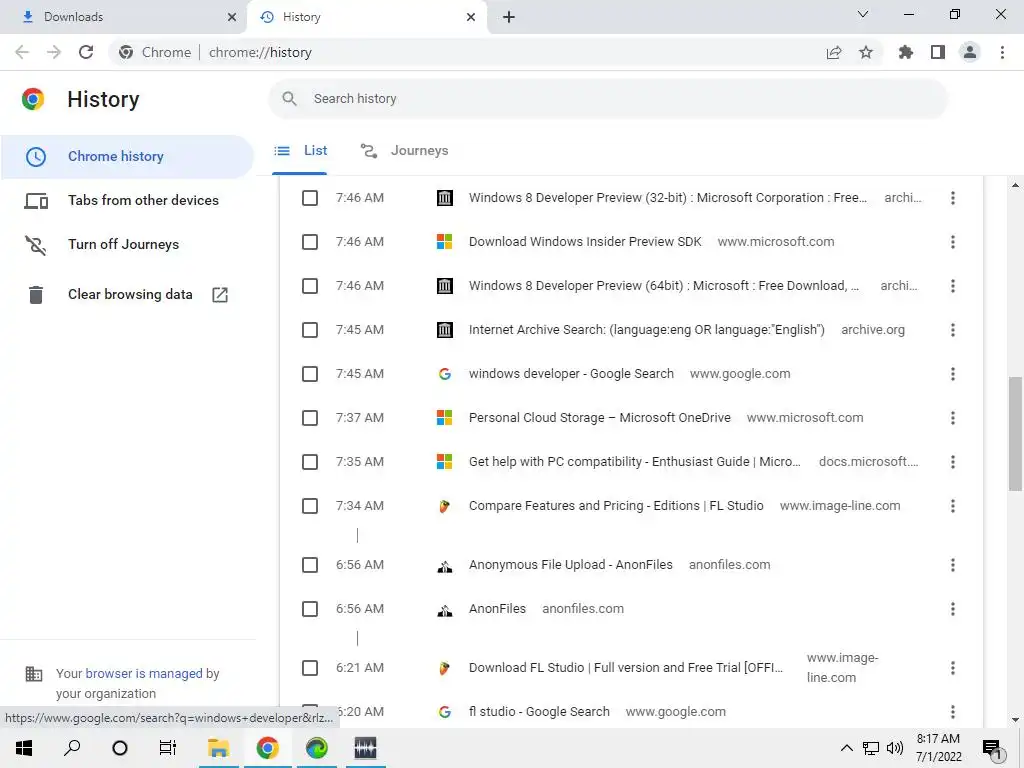Close the Downloads tab
This screenshot has height=768, width=1024.
pos(232,17)
